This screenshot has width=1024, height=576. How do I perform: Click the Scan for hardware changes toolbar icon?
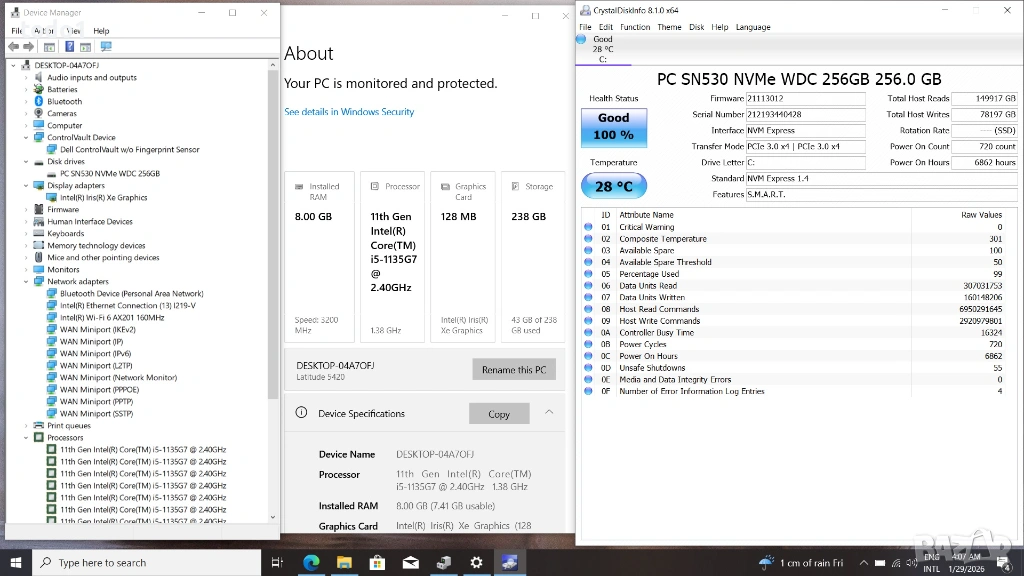pyautogui.click(x=106, y=47)
